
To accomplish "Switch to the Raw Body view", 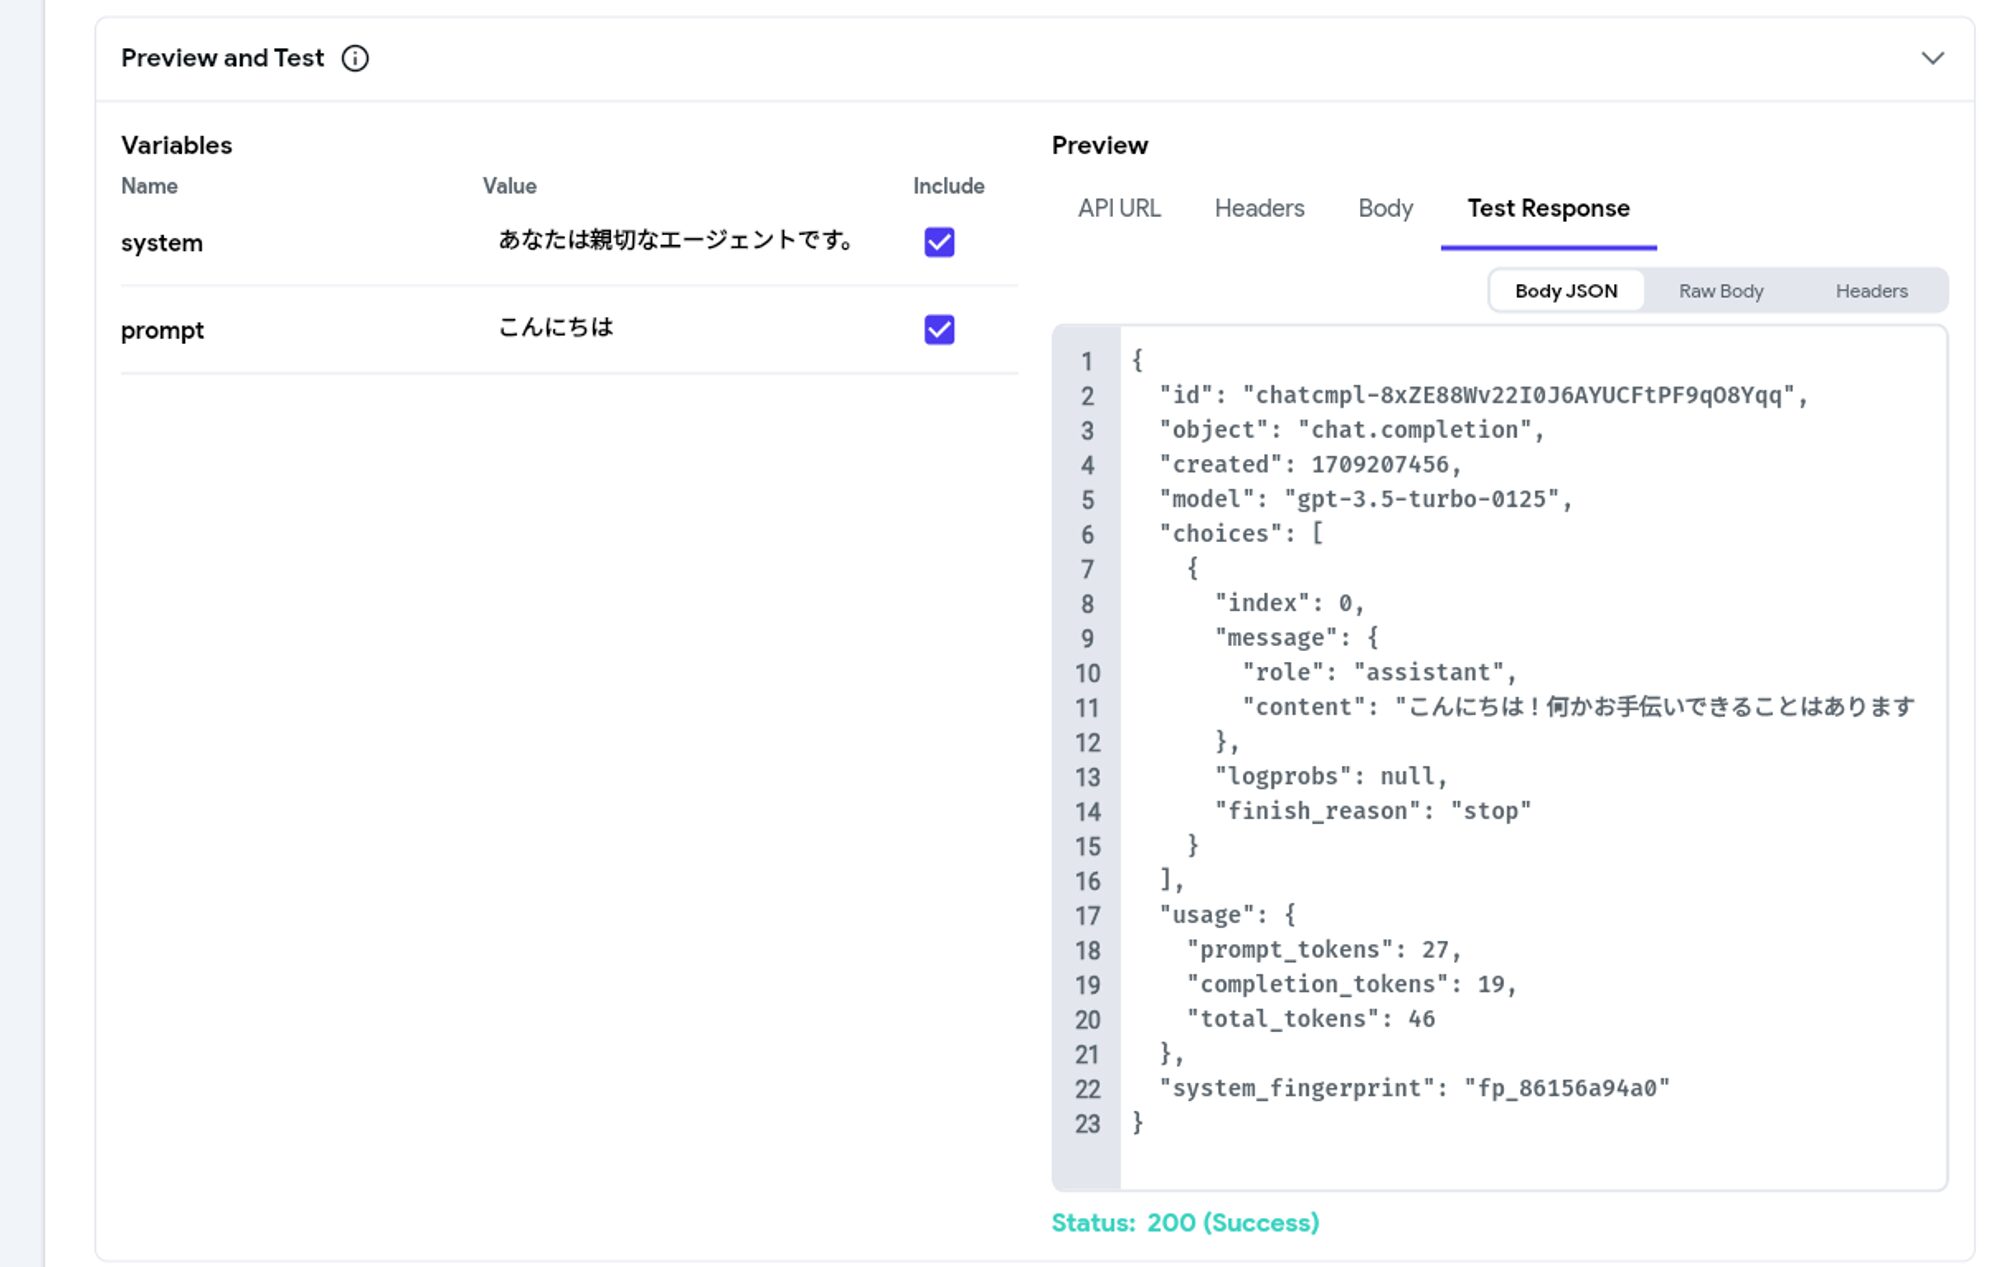I will [x=1720, y=290].
